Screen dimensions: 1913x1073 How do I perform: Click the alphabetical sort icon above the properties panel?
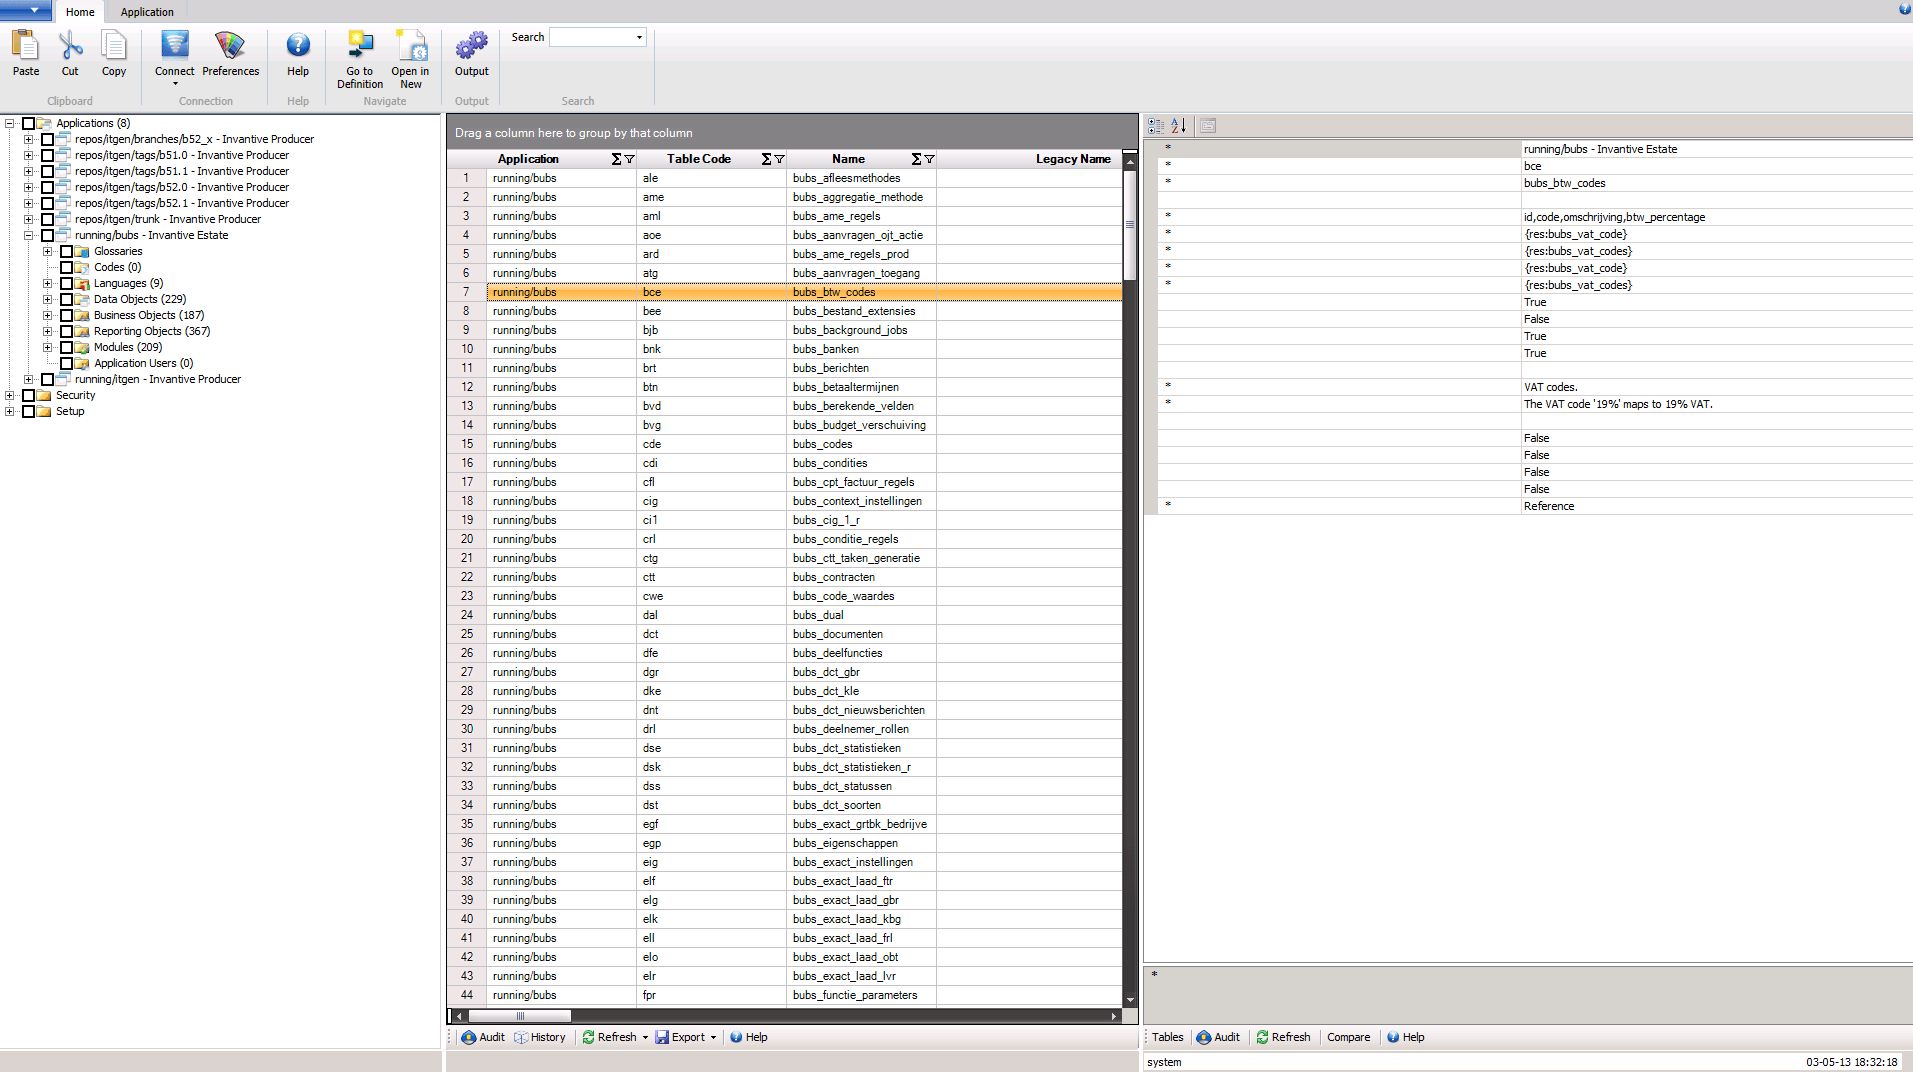point(1180,125)
